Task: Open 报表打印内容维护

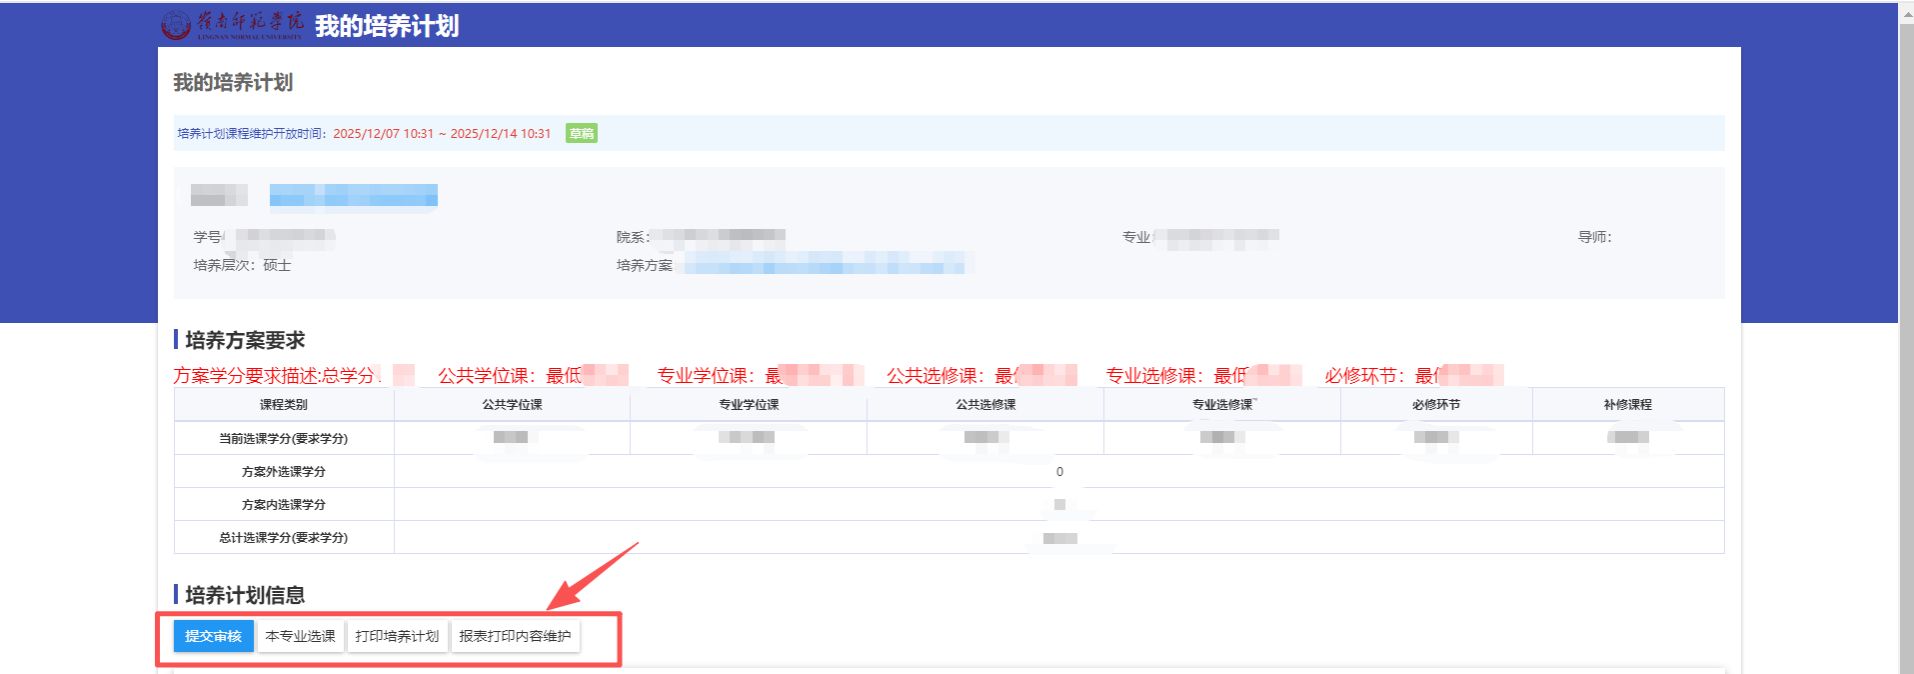Action: click(x=515, y=636)
